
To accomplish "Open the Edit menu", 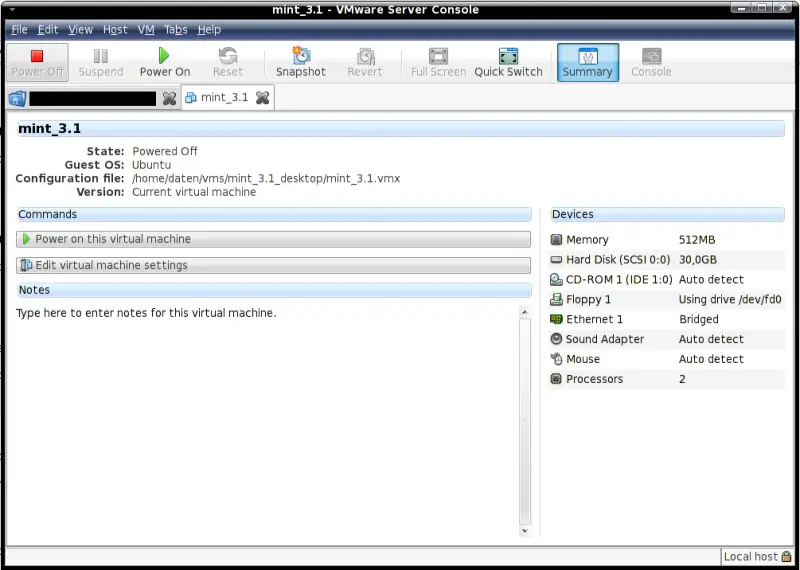I will 47,30.
